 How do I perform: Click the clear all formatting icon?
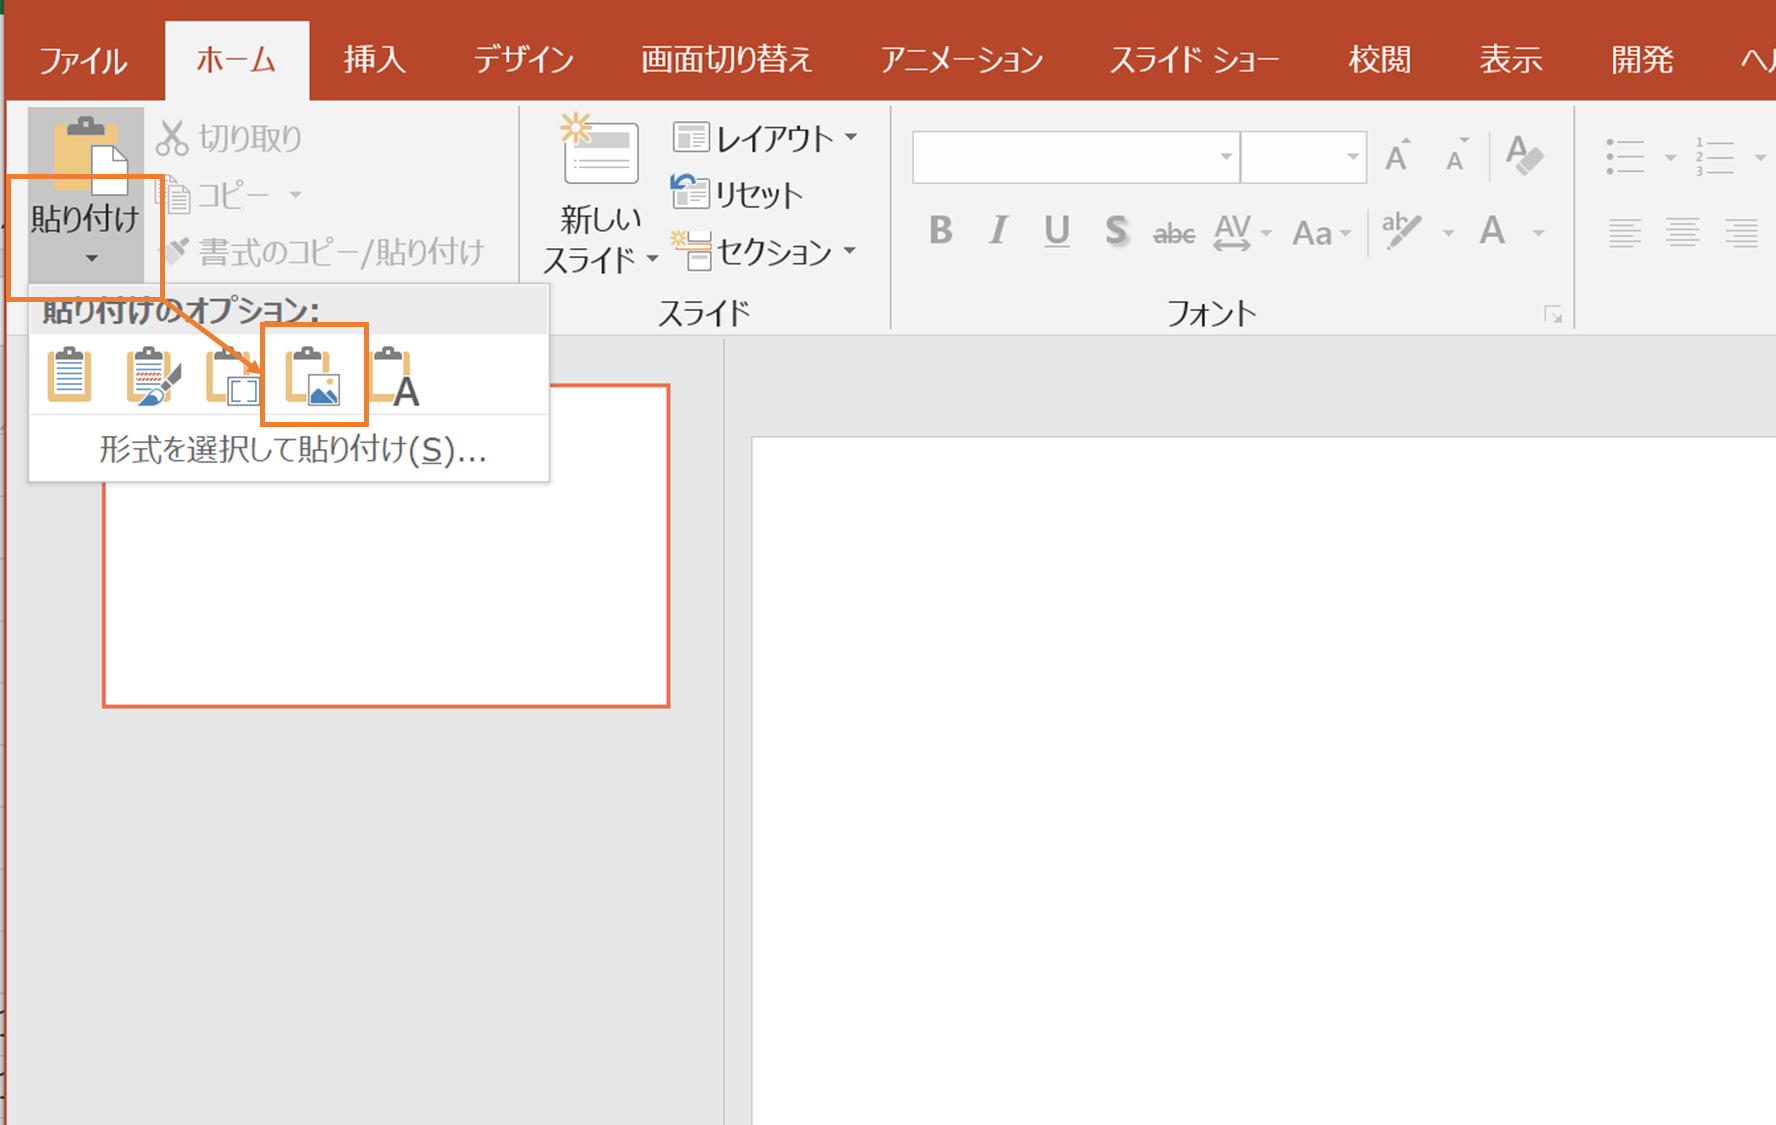pyautogui.click(x=1524, y=155)
